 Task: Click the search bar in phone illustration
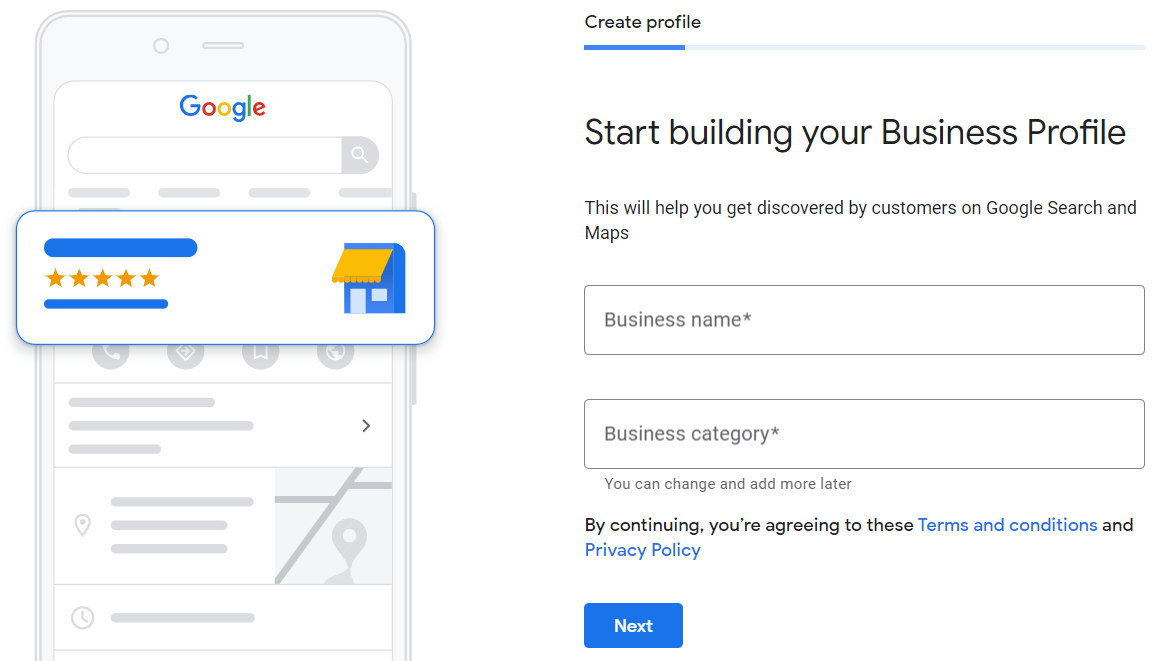click(205, 155)
